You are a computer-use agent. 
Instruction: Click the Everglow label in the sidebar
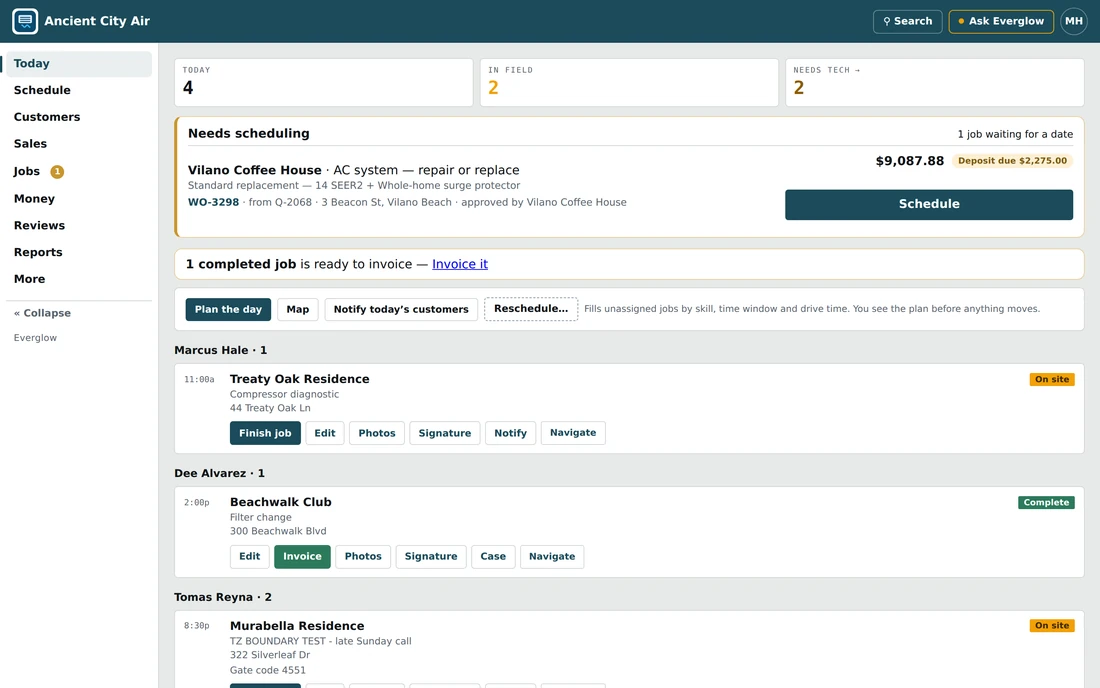35,338
